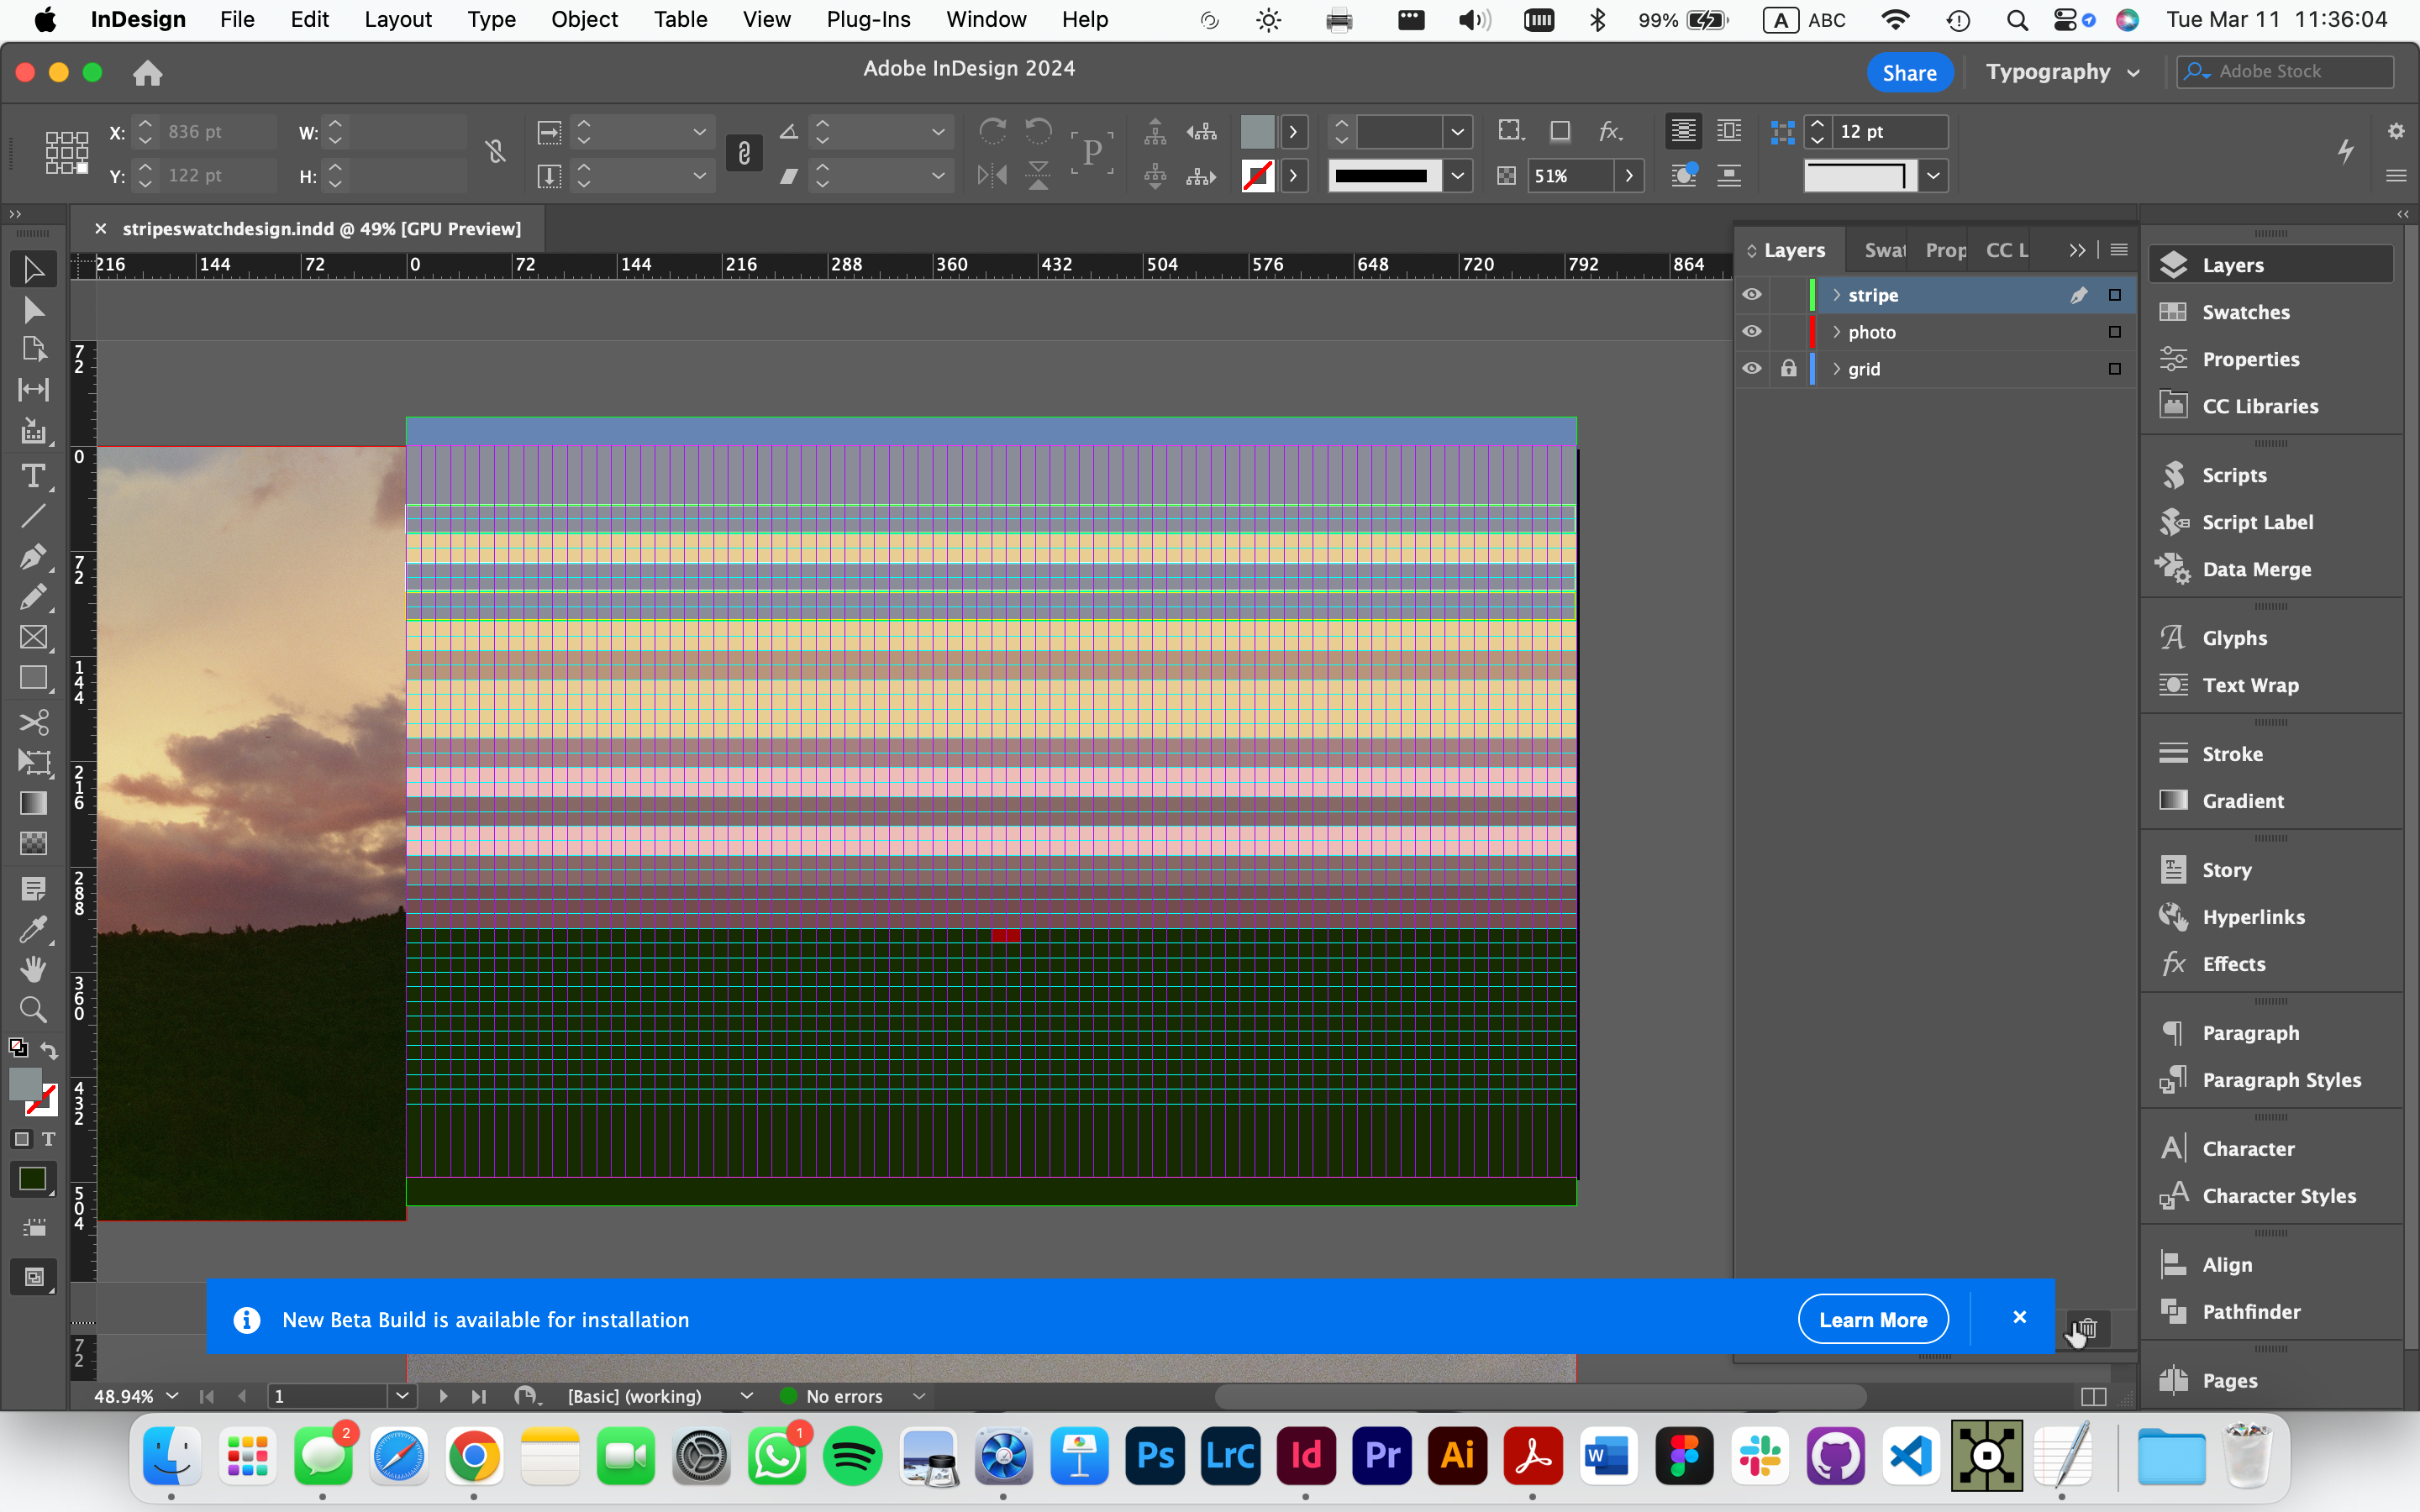Open the Pathfinder panel
This screenshot has width=2420, height=1512.
click(2250, 1312)
